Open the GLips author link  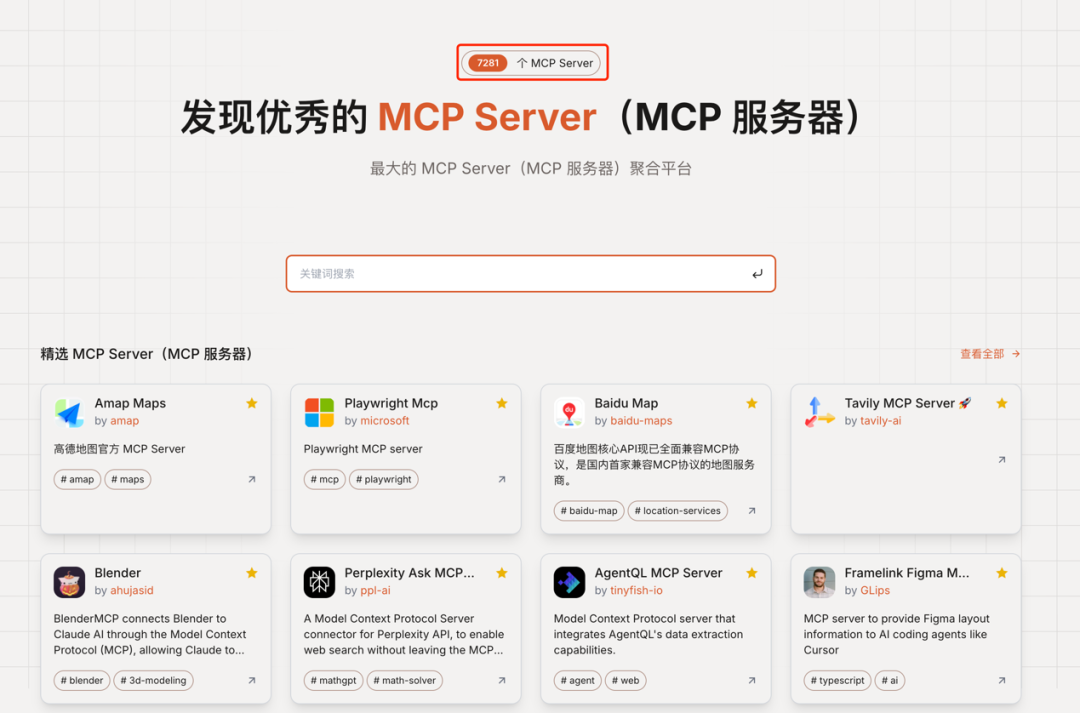pos(875,590)
